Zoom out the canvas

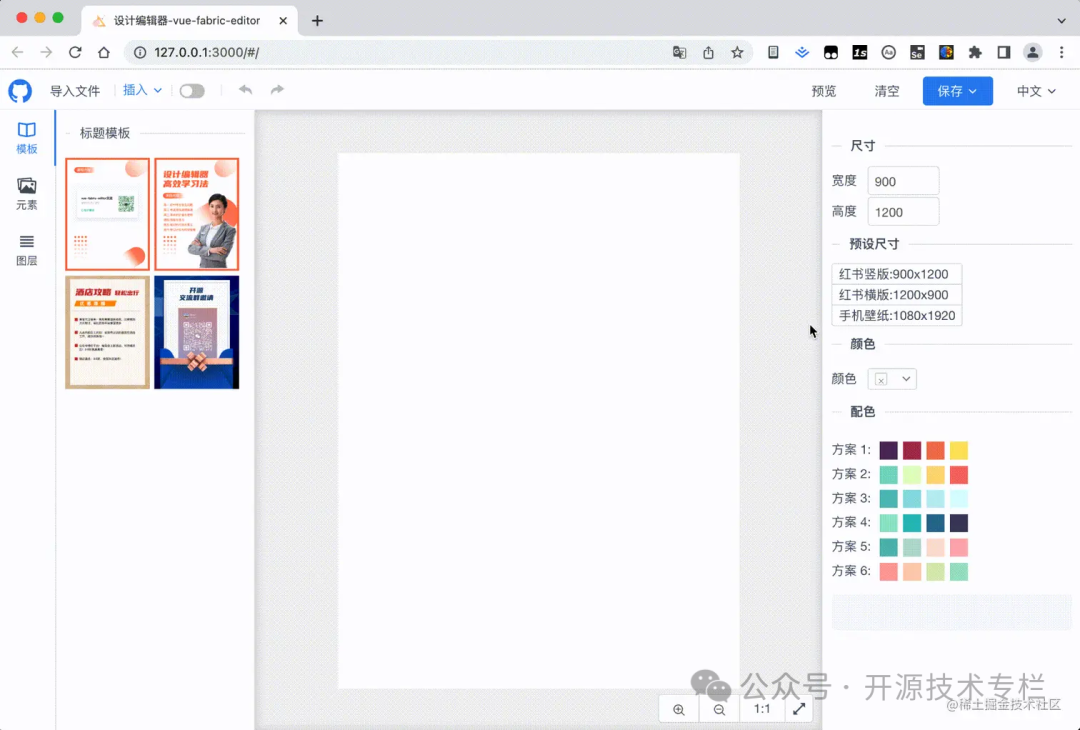tap(719, 709)
